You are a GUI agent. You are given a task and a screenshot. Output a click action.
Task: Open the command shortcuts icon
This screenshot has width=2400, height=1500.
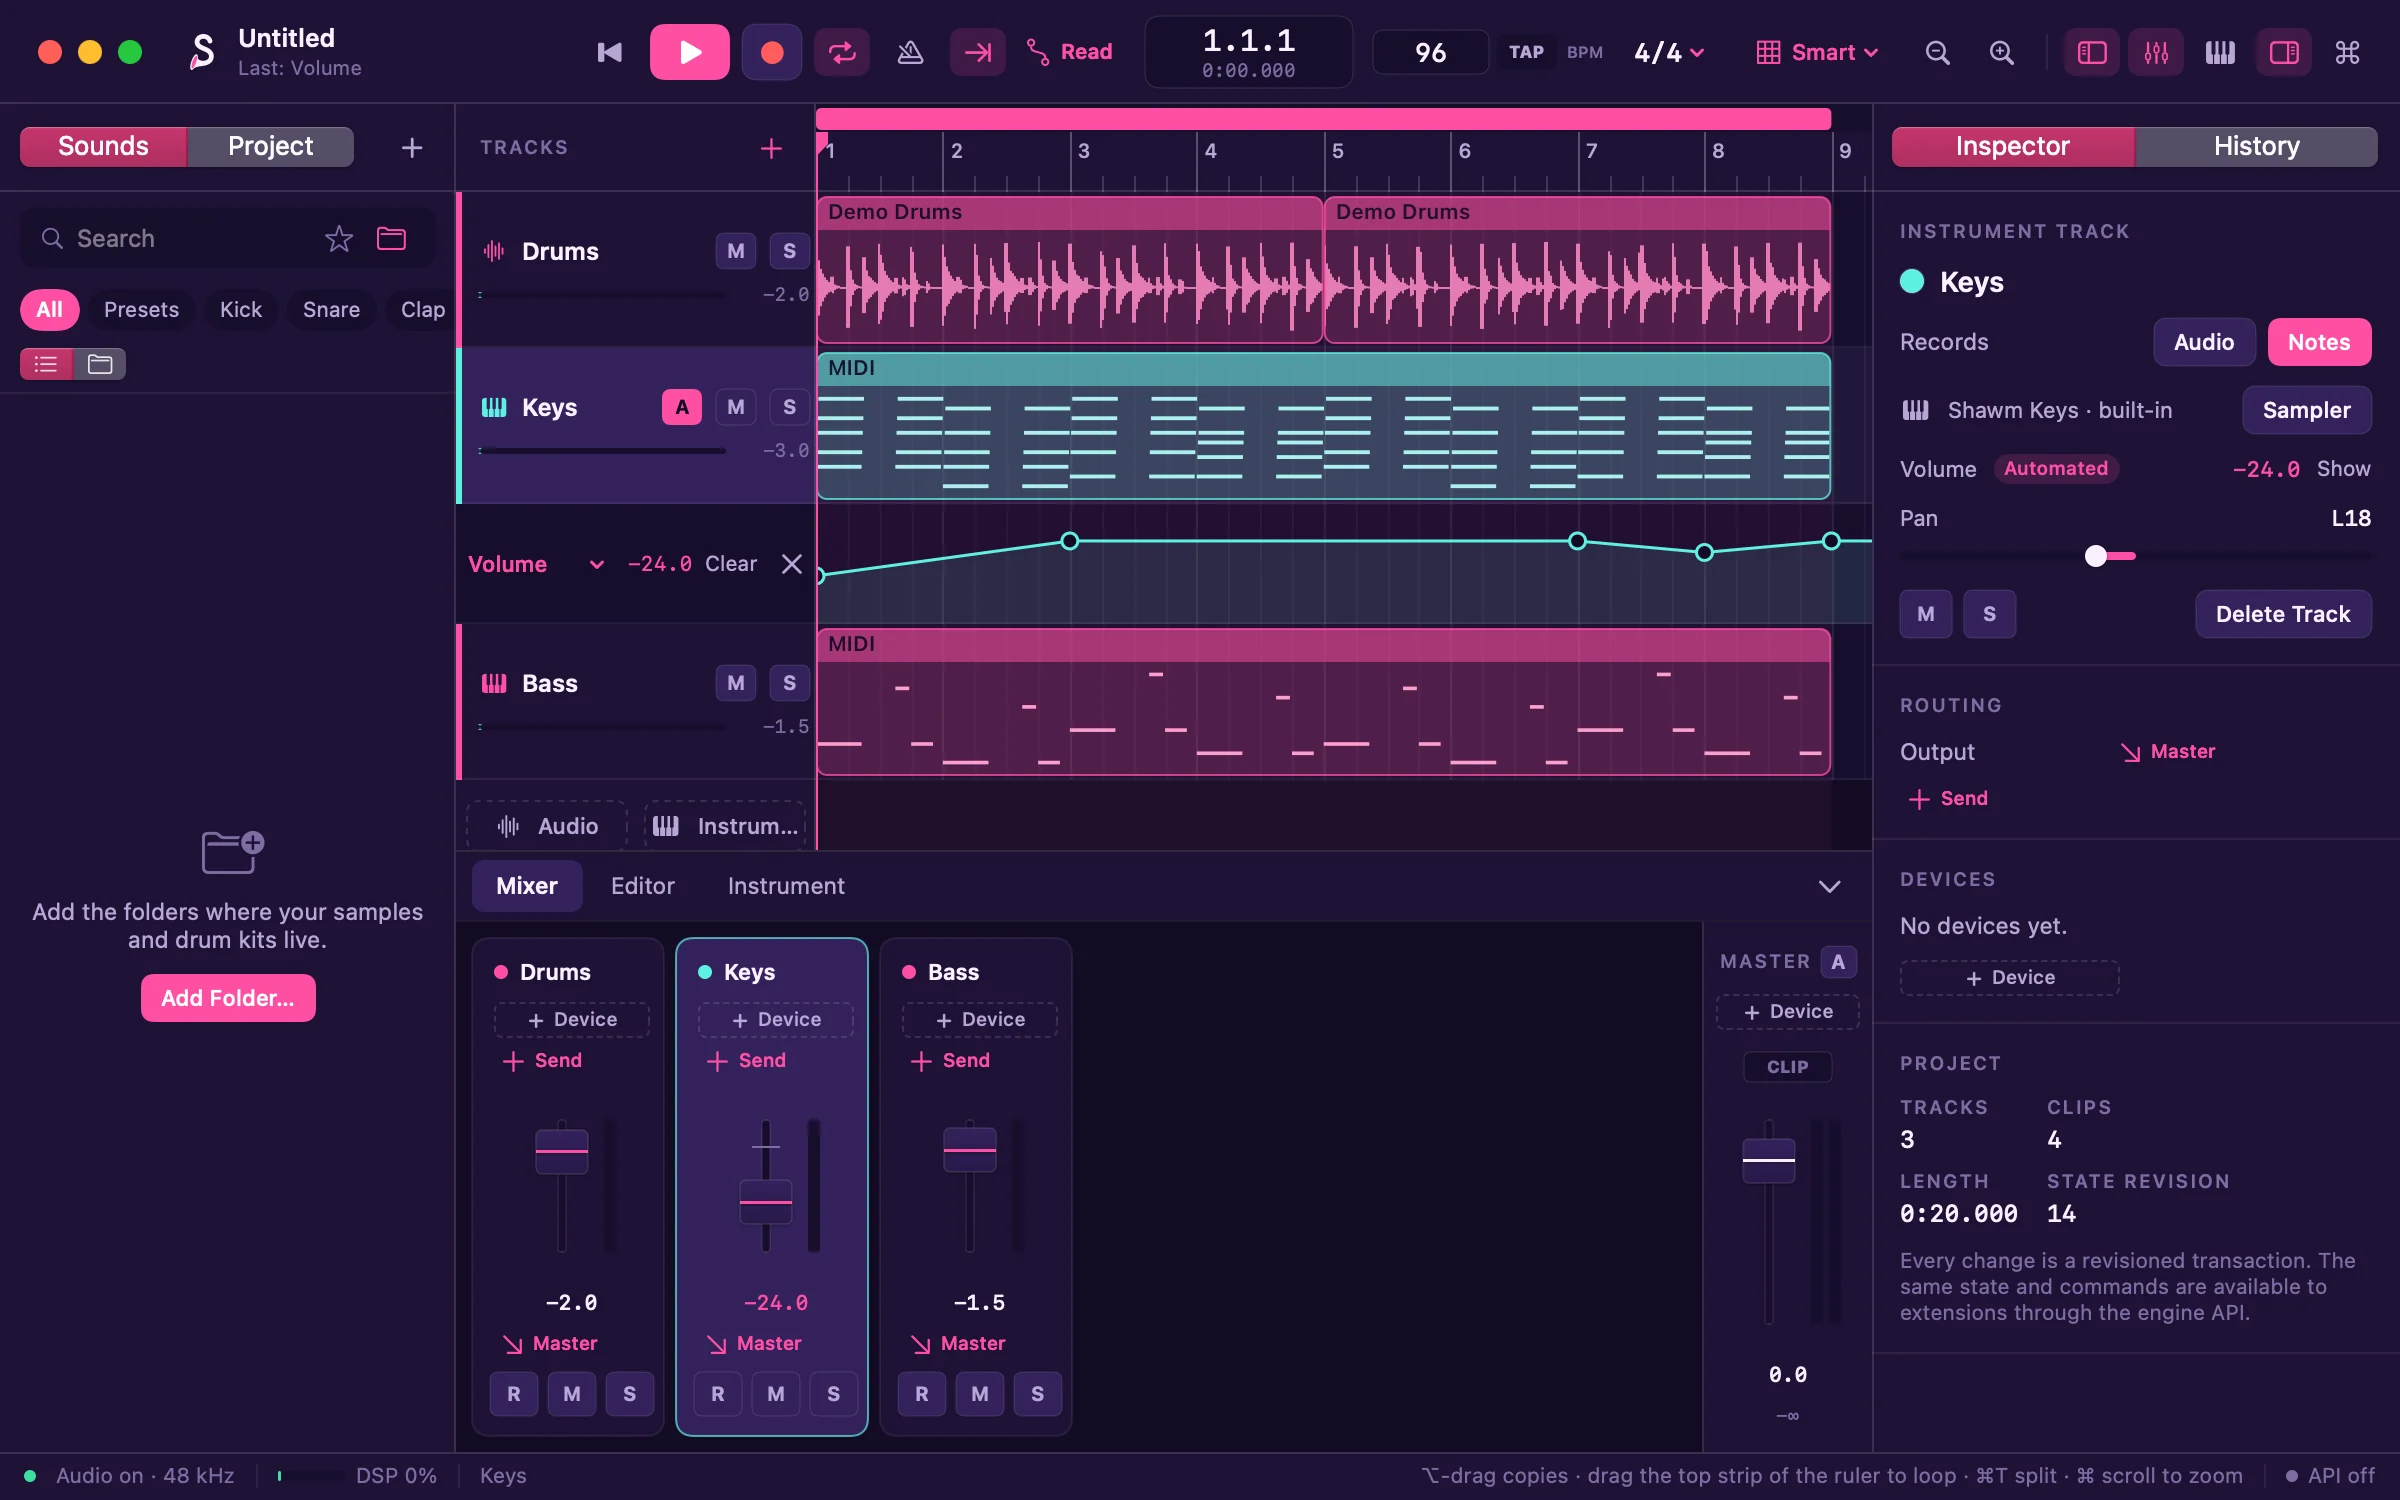tap(2348, 52)
